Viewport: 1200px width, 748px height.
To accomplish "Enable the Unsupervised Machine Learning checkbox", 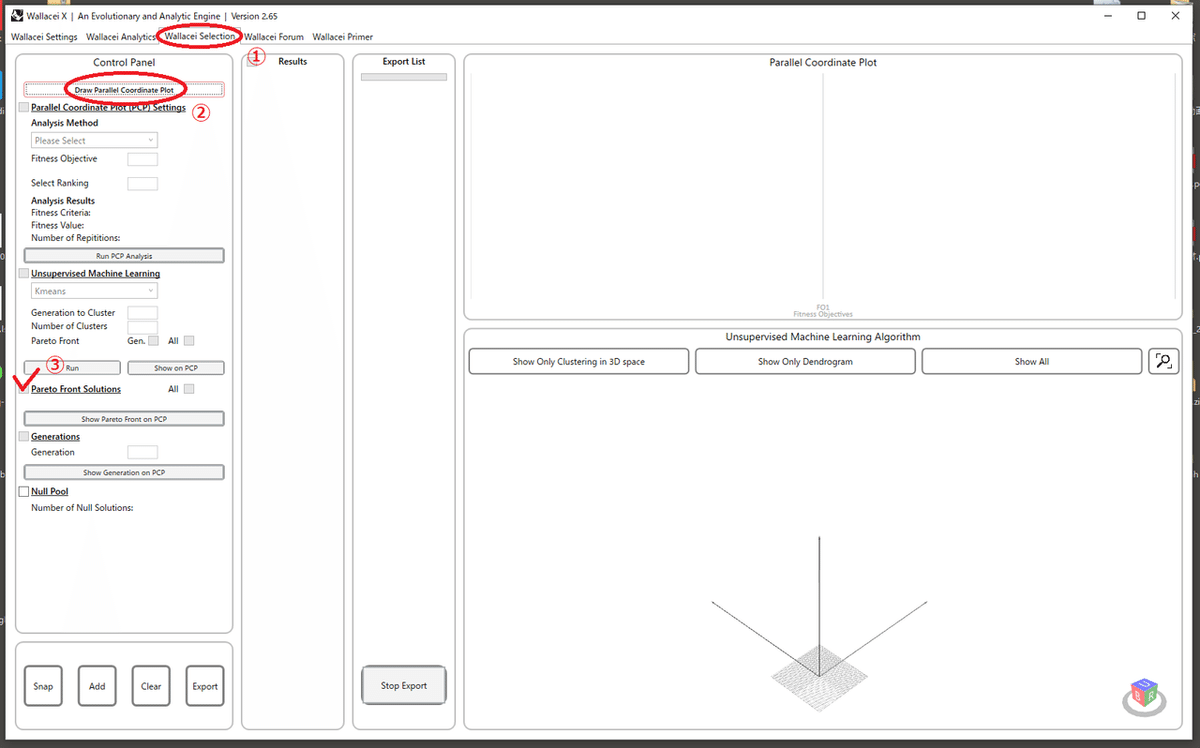I will pyautogui.click(x=25, y=273).
